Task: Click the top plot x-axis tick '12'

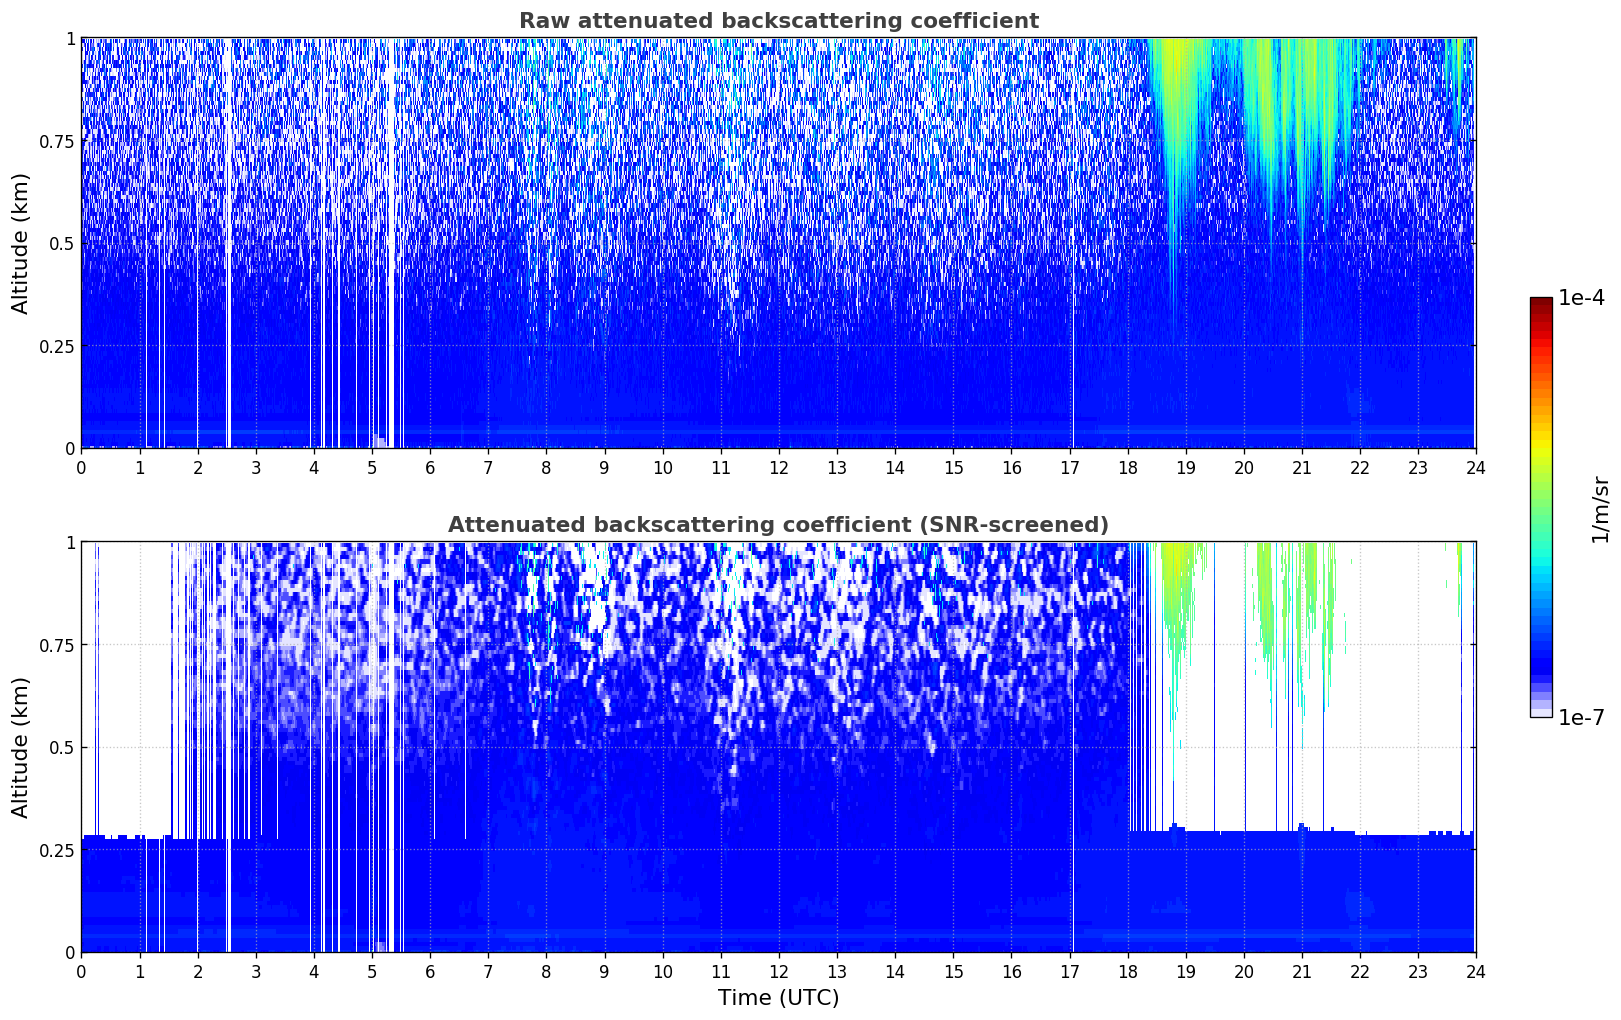Action: pos(779,467)
